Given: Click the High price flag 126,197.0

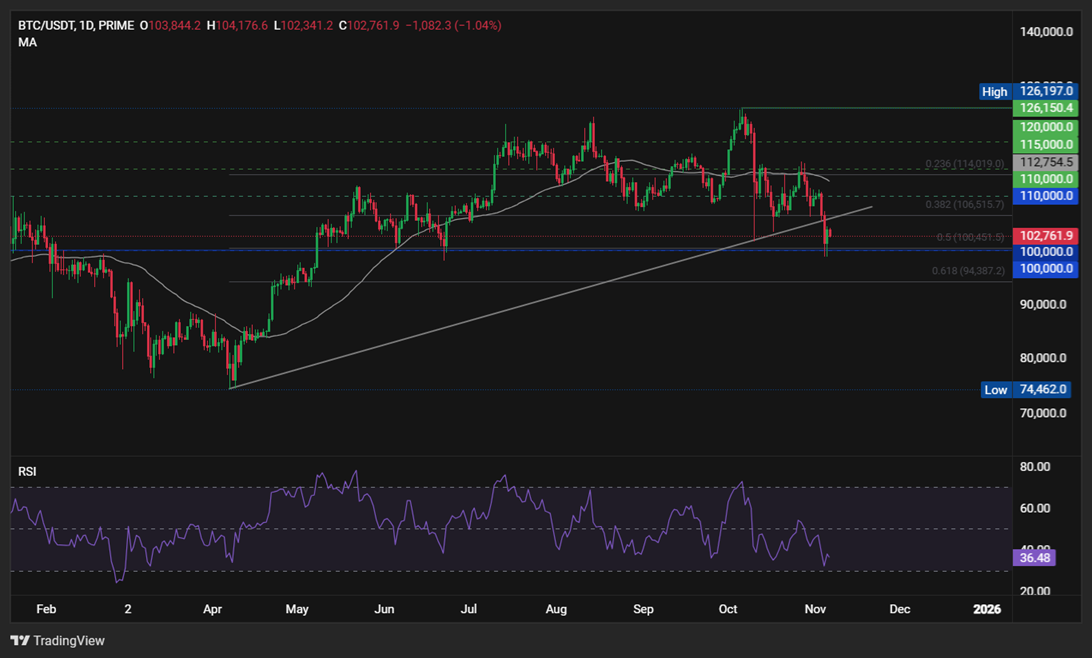Looking at the screenshot, I should 1046,91.
